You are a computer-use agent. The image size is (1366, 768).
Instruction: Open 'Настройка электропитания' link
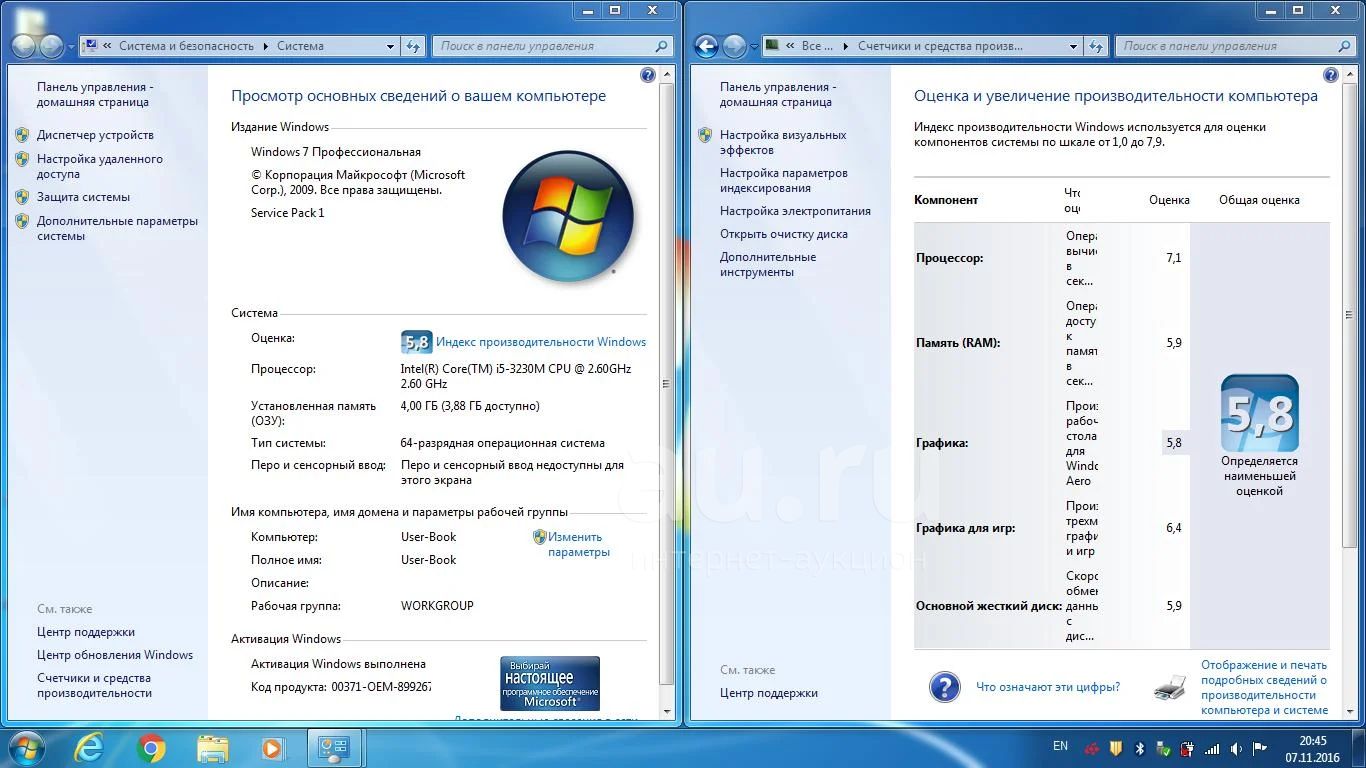coord(795,211)
